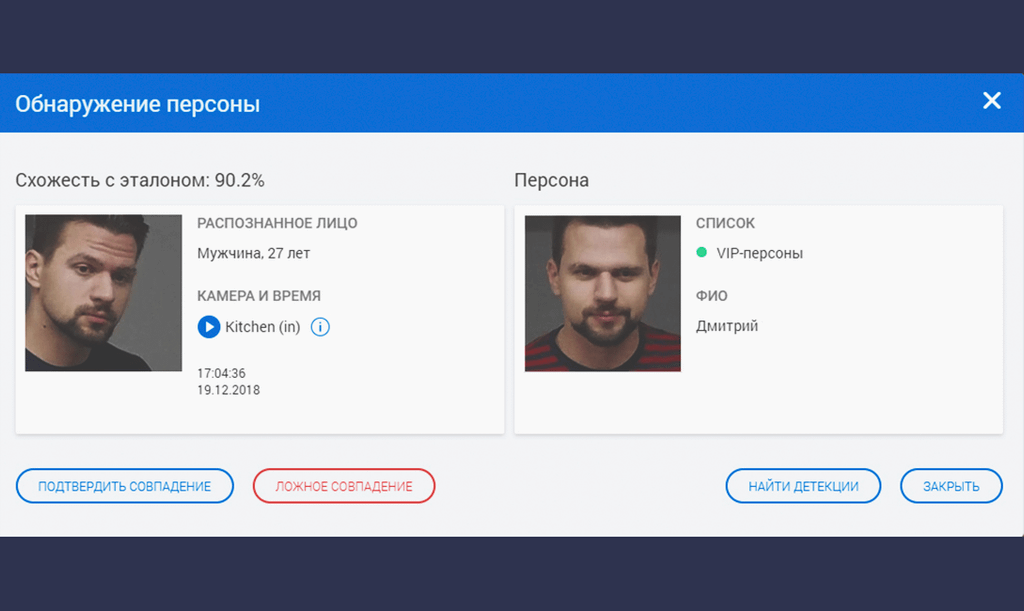The width and height of the screenshot is (1024, 611).
Task: Play the Kitchen (in) camera recording
Action: [208, 326]
